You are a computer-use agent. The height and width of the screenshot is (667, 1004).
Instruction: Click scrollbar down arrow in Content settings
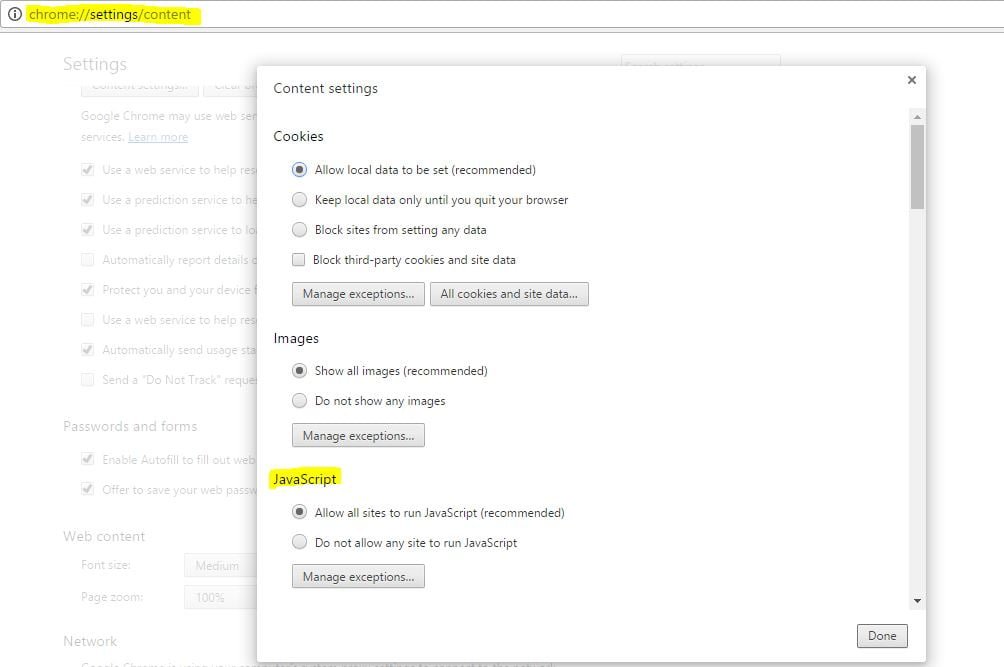point(917,600)
